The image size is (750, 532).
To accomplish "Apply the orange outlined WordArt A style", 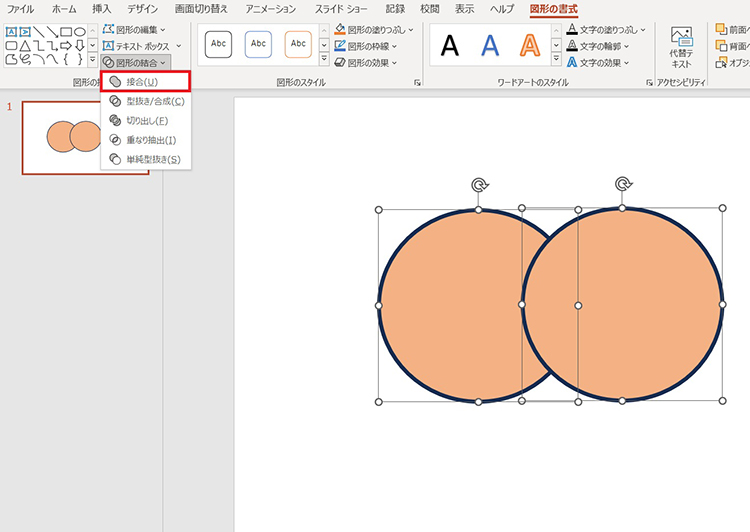I will 529,45.
